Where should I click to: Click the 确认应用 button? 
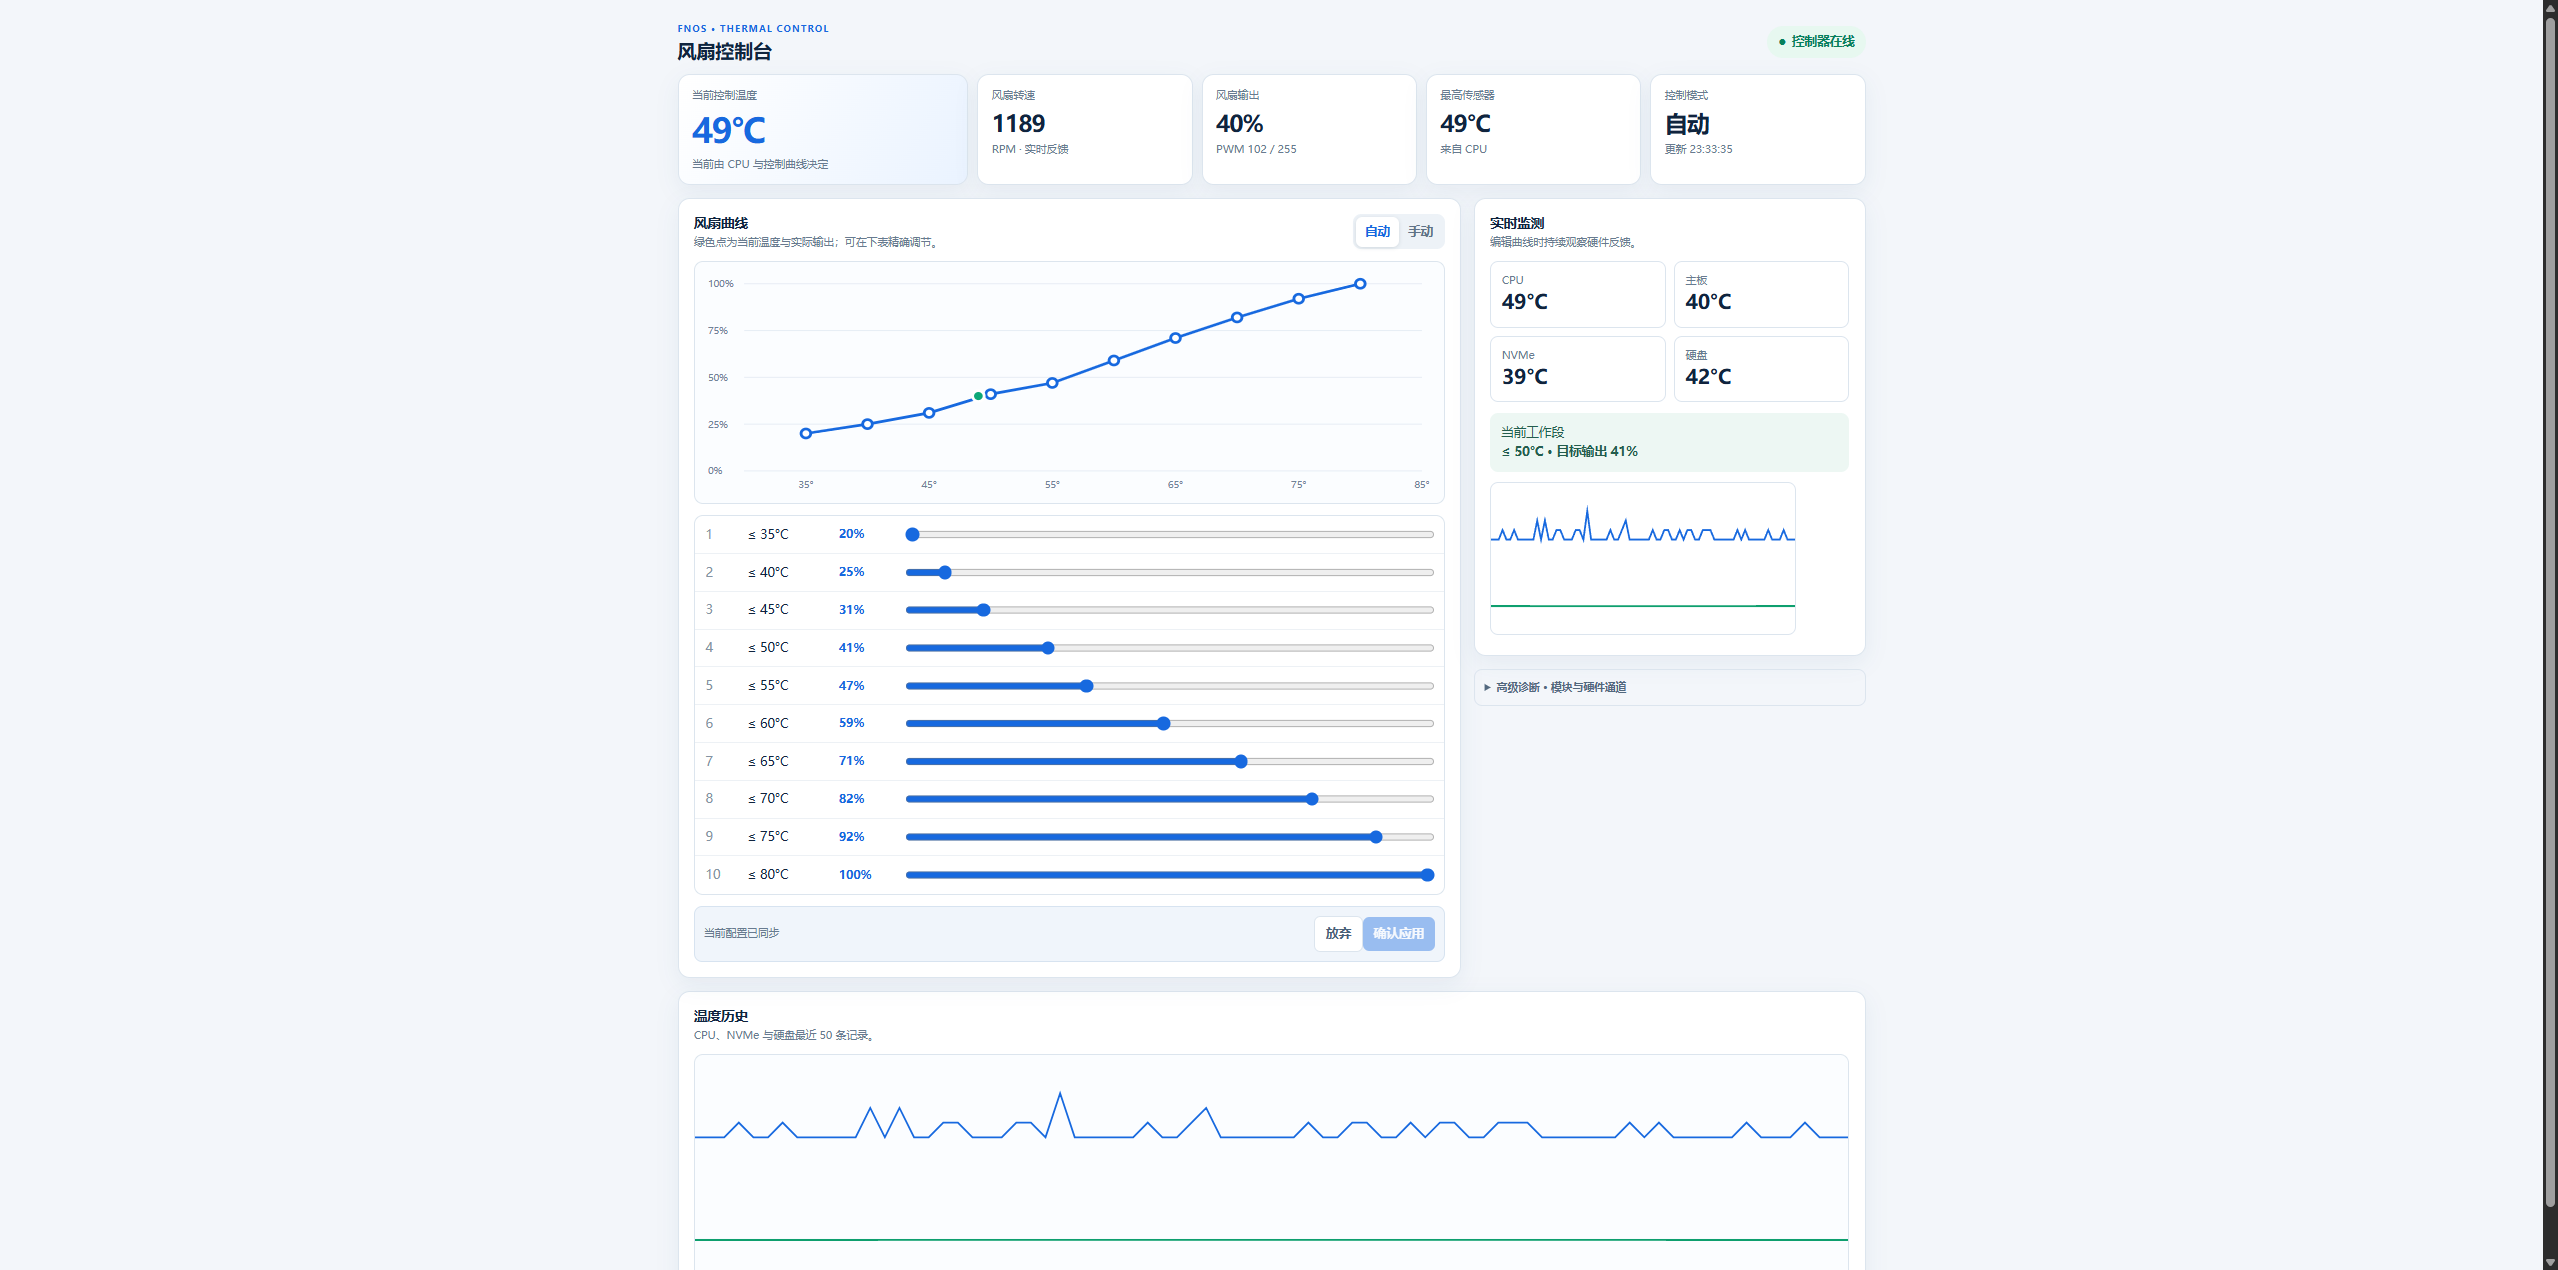click(1398, 933)
